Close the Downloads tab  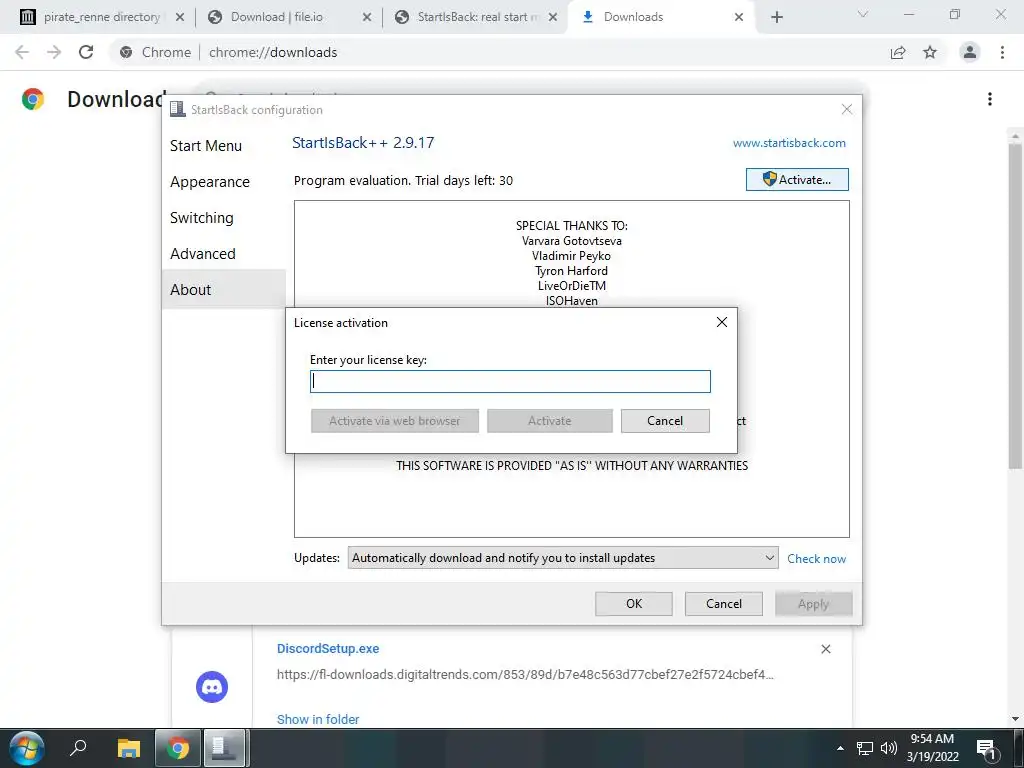[739, 17]
